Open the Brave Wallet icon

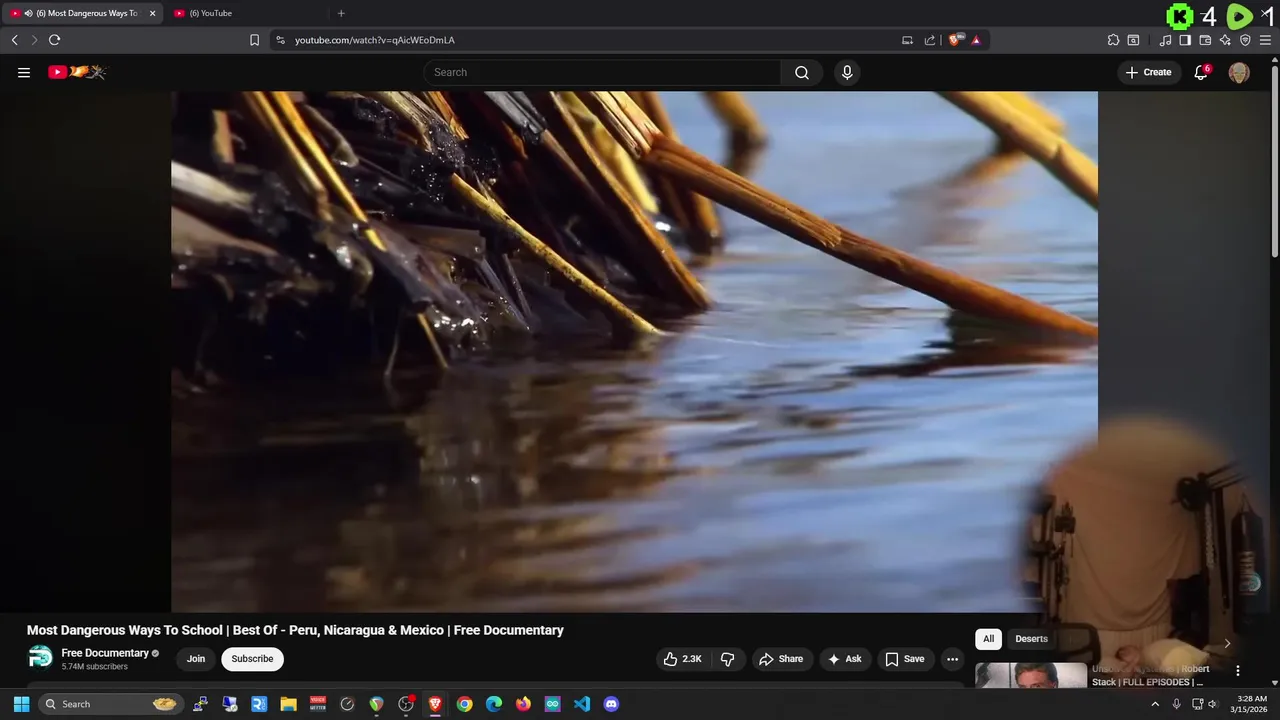pos(1205,40)
